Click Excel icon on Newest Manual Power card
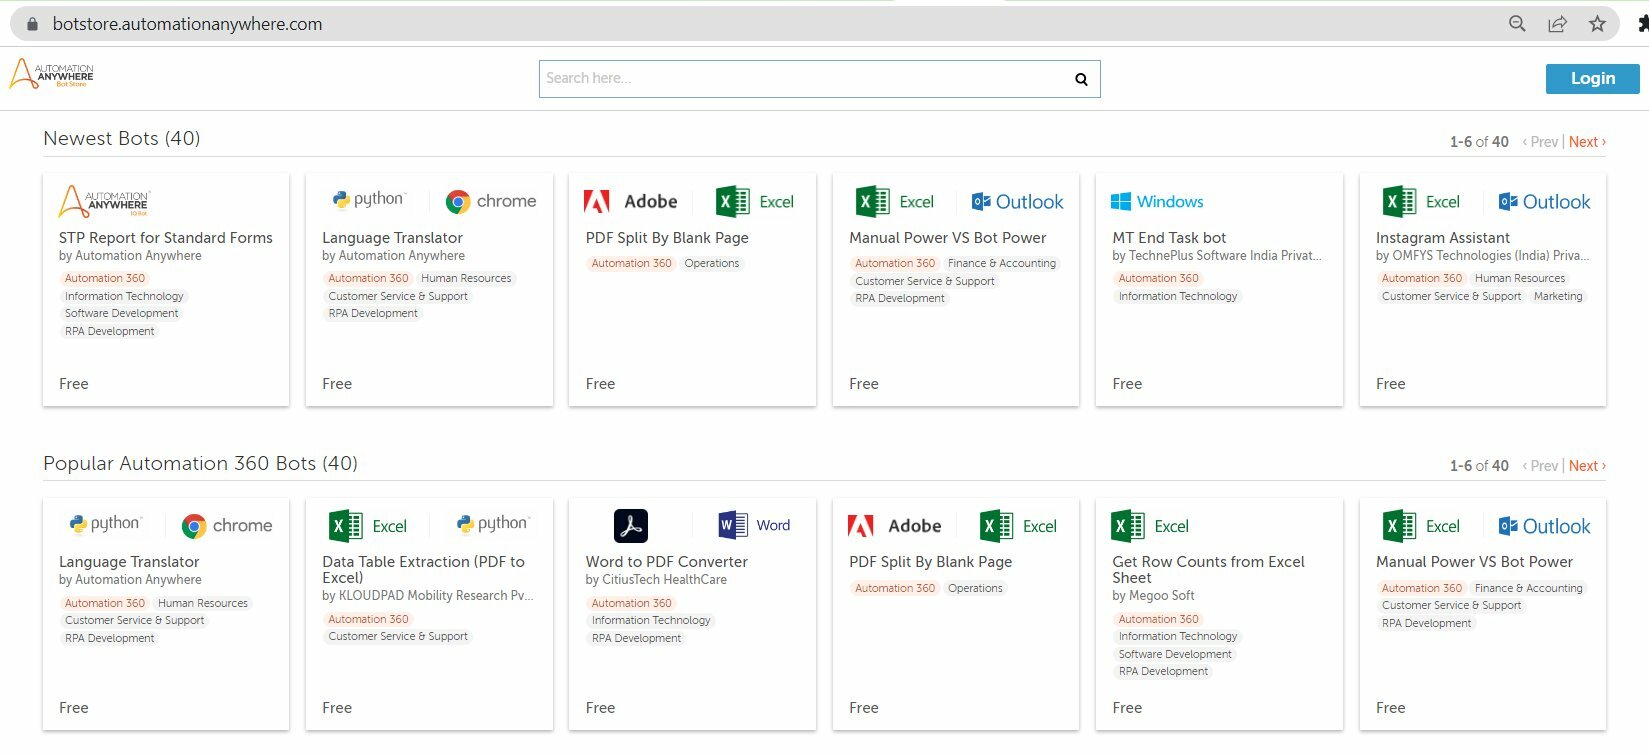Viewport: 1649px width, 755px height. (x=895, y=202)
